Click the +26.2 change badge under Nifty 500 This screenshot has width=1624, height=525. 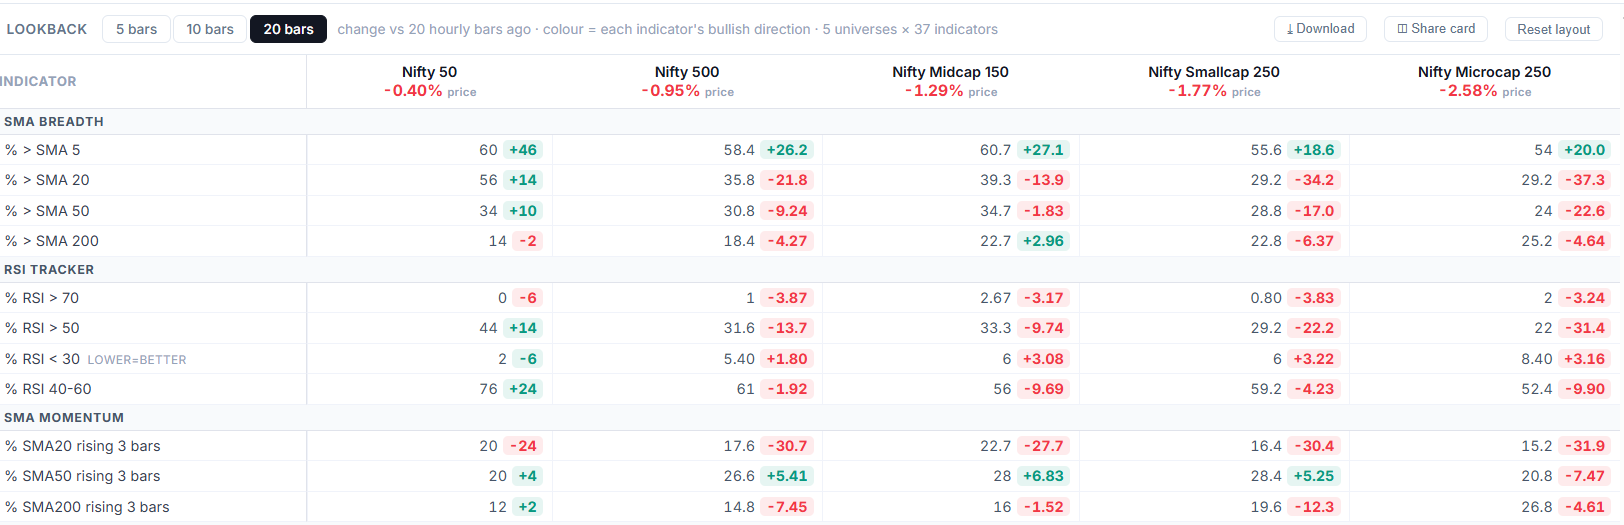pyautogui.click(x=787, y=150)
